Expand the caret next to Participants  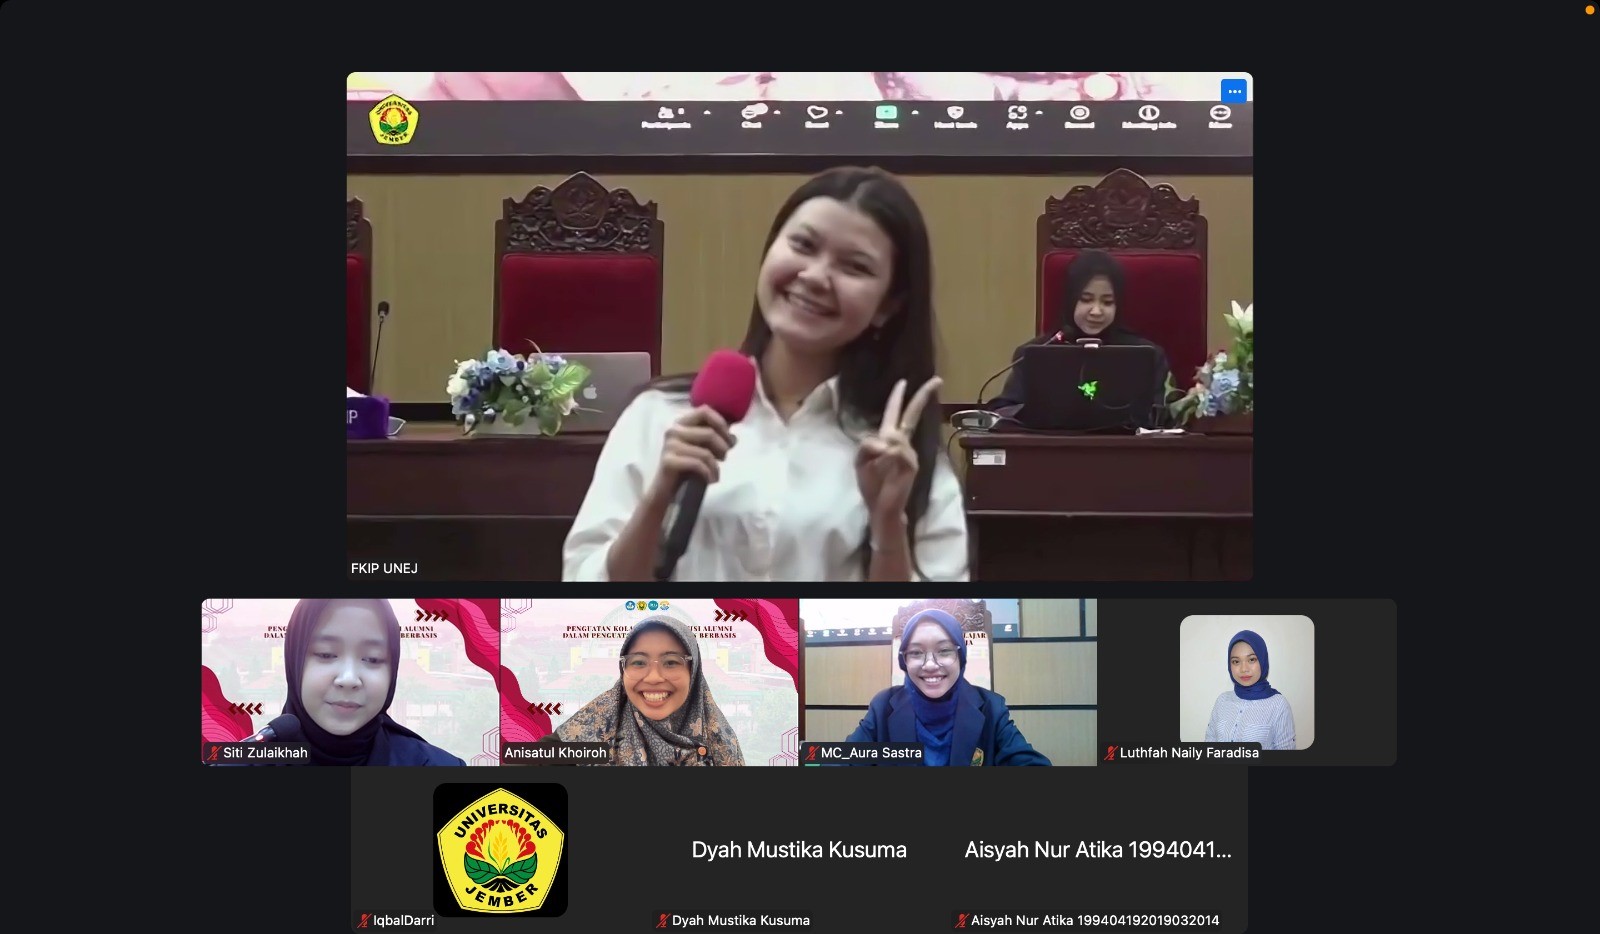click(707, 113)
